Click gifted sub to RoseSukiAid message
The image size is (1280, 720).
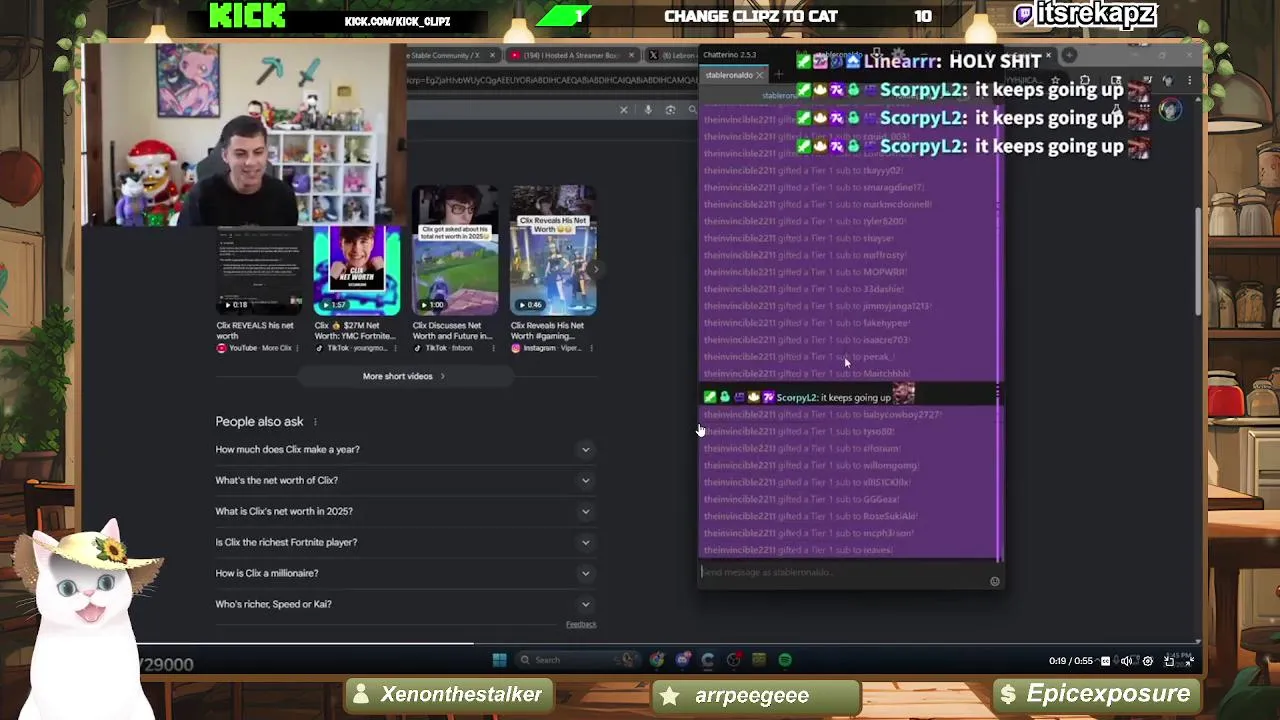tap(810, 516)
